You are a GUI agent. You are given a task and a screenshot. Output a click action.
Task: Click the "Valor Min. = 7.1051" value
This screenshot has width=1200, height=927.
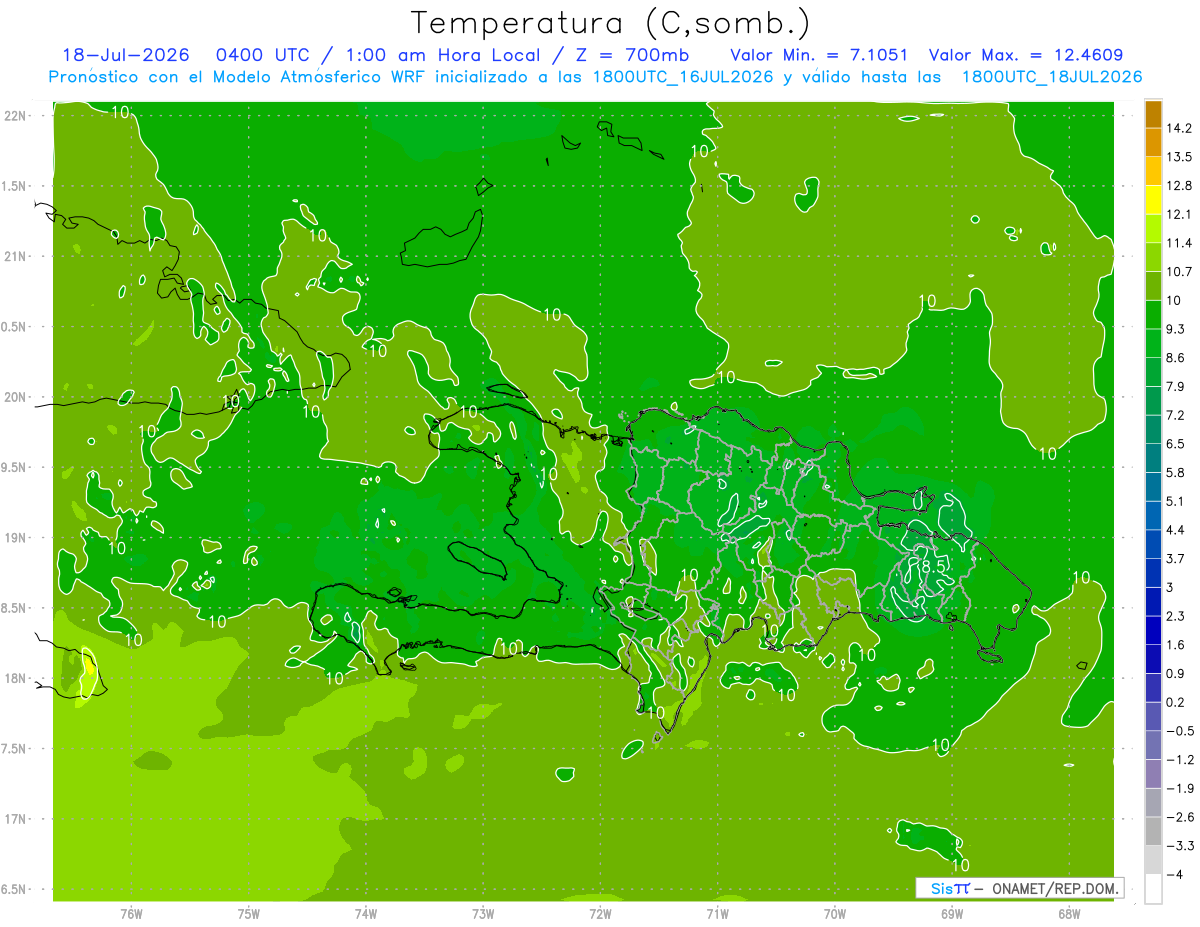819,55
